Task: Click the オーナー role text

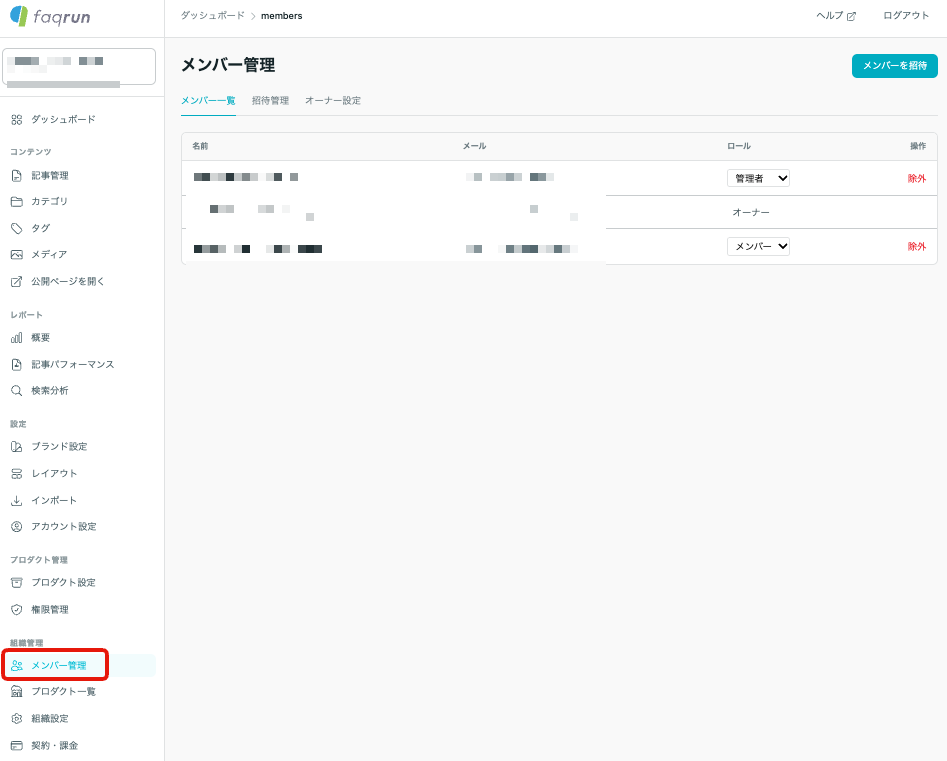Action: click(x=751, y=213)
